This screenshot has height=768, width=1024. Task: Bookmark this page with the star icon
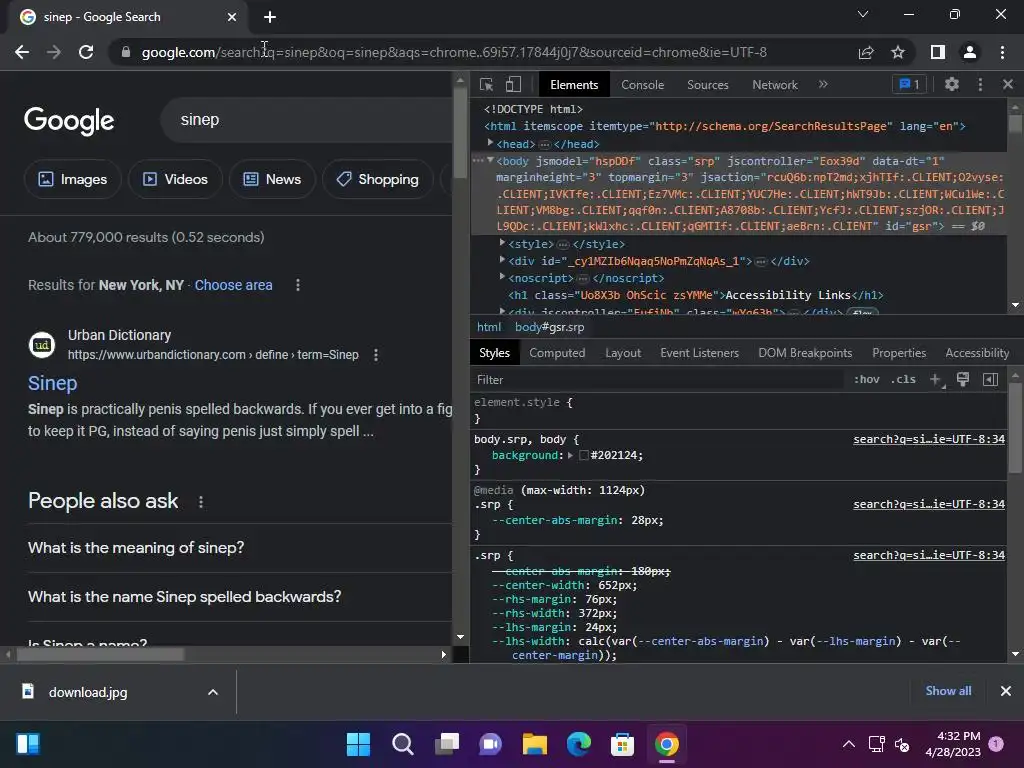tap(898, 52)
